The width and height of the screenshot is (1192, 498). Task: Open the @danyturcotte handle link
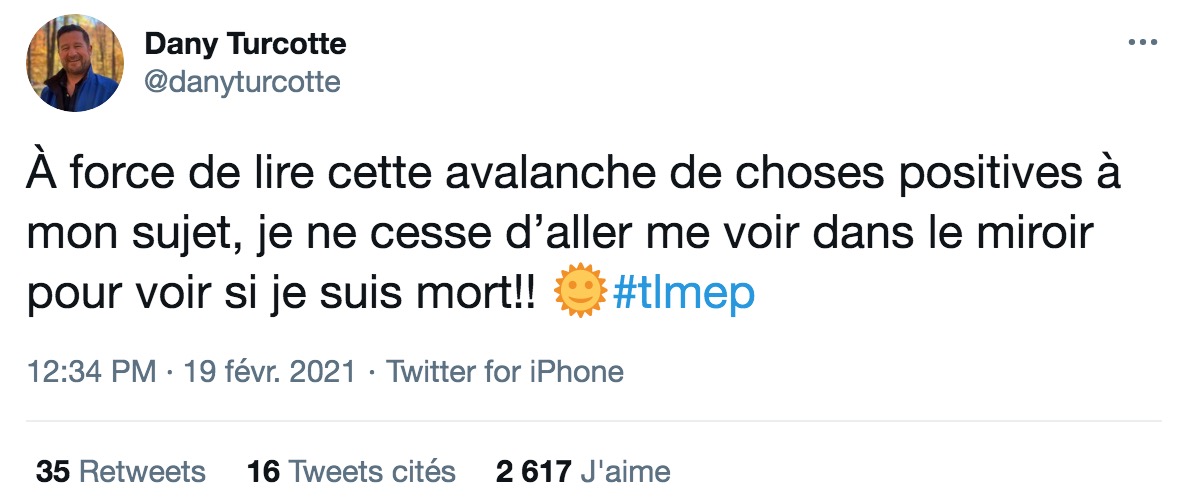pos(243,81)
